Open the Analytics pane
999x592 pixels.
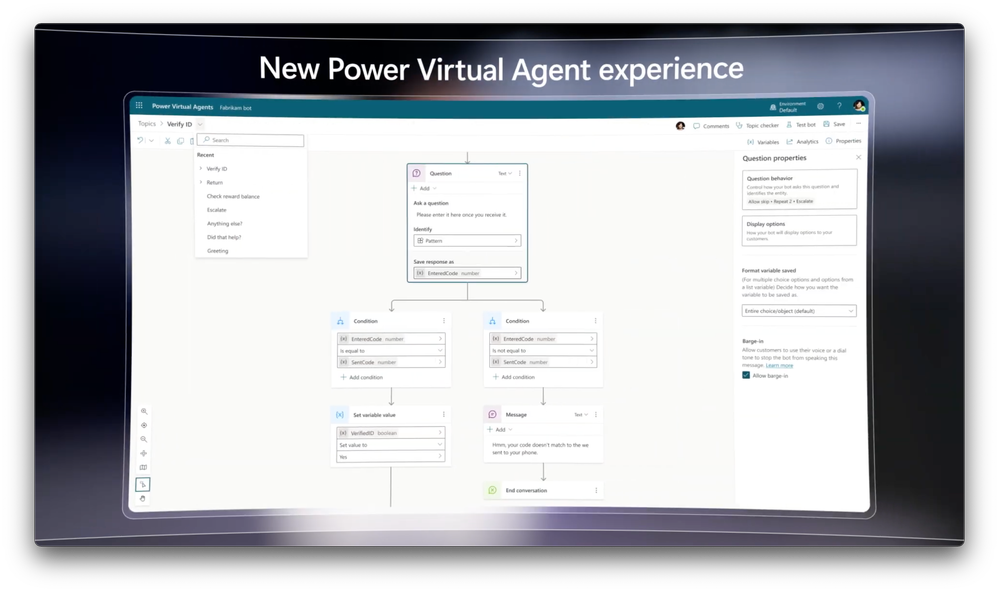point(803,141)
